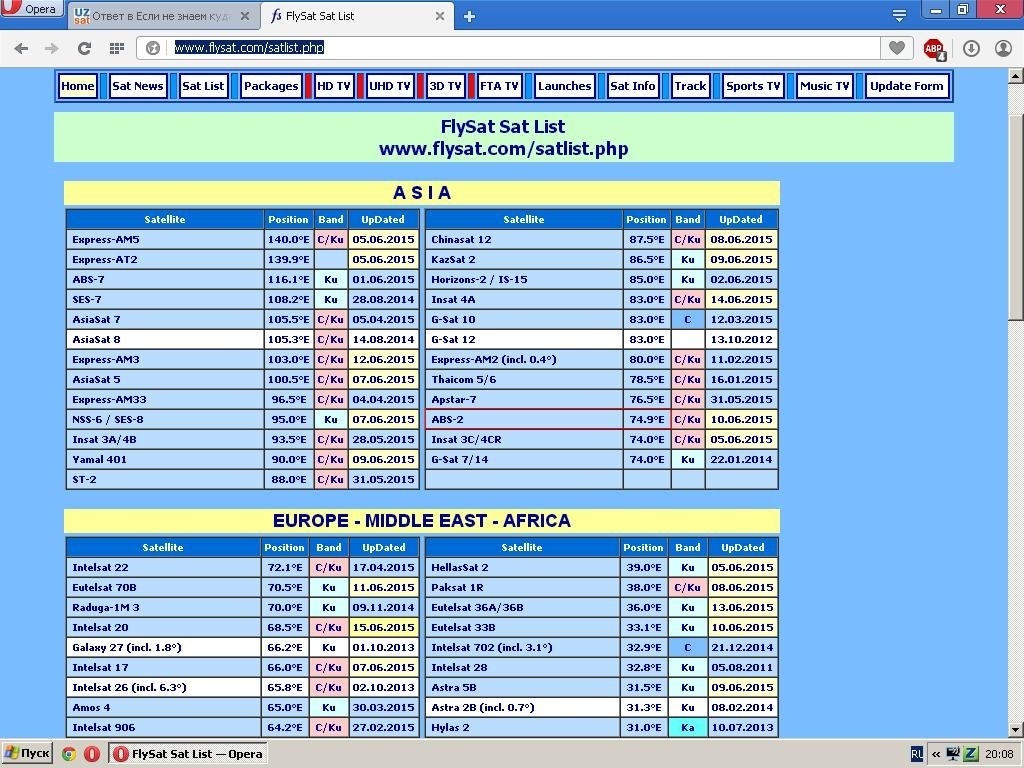Open the HD TV page
Viewport: 1024px width, 768px height.
coord(334,86)
